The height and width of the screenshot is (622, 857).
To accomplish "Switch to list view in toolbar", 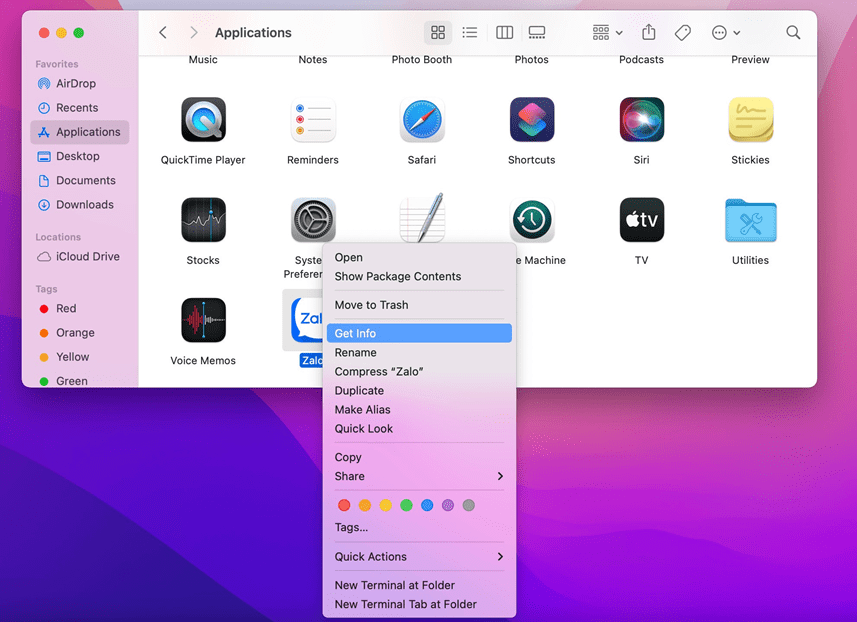I will pyautogui.click(x=470, y=33).
